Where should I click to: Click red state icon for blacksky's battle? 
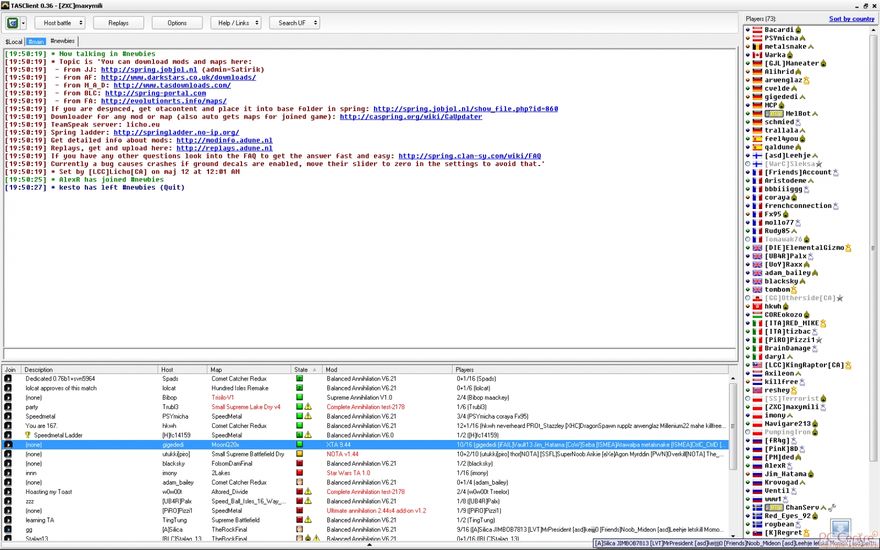(x=298, y=463)
